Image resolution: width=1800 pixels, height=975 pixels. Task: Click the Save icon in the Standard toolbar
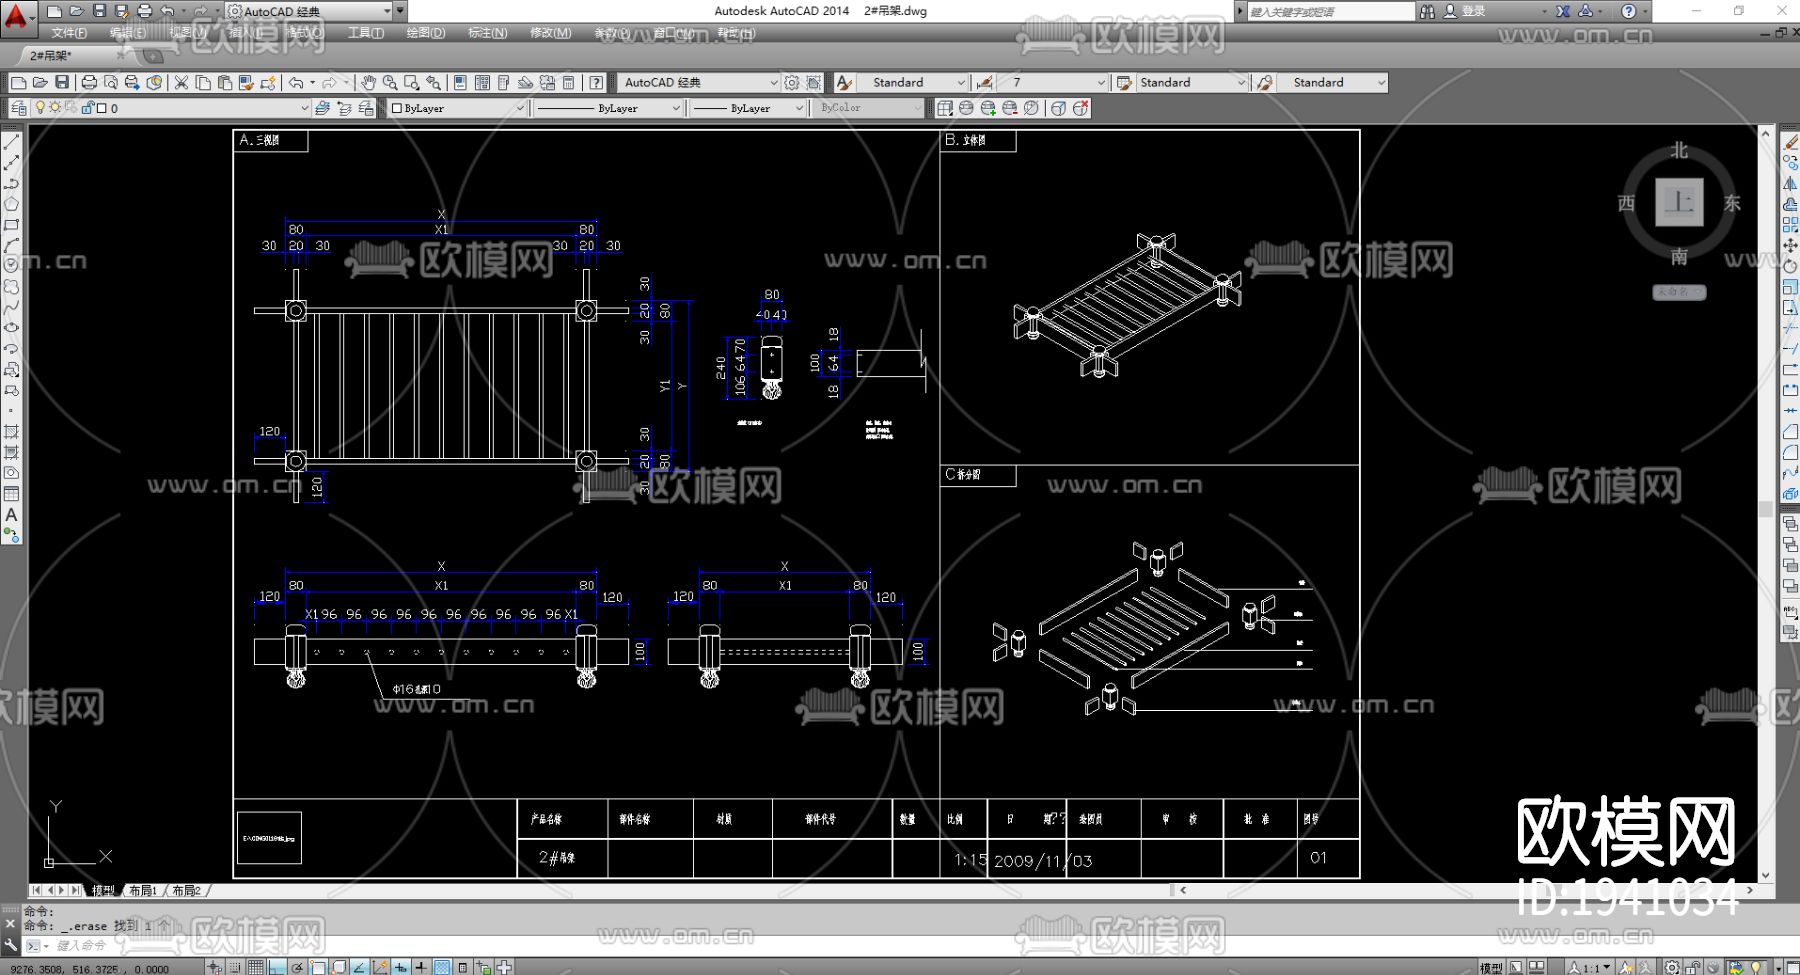coord(62,82)
